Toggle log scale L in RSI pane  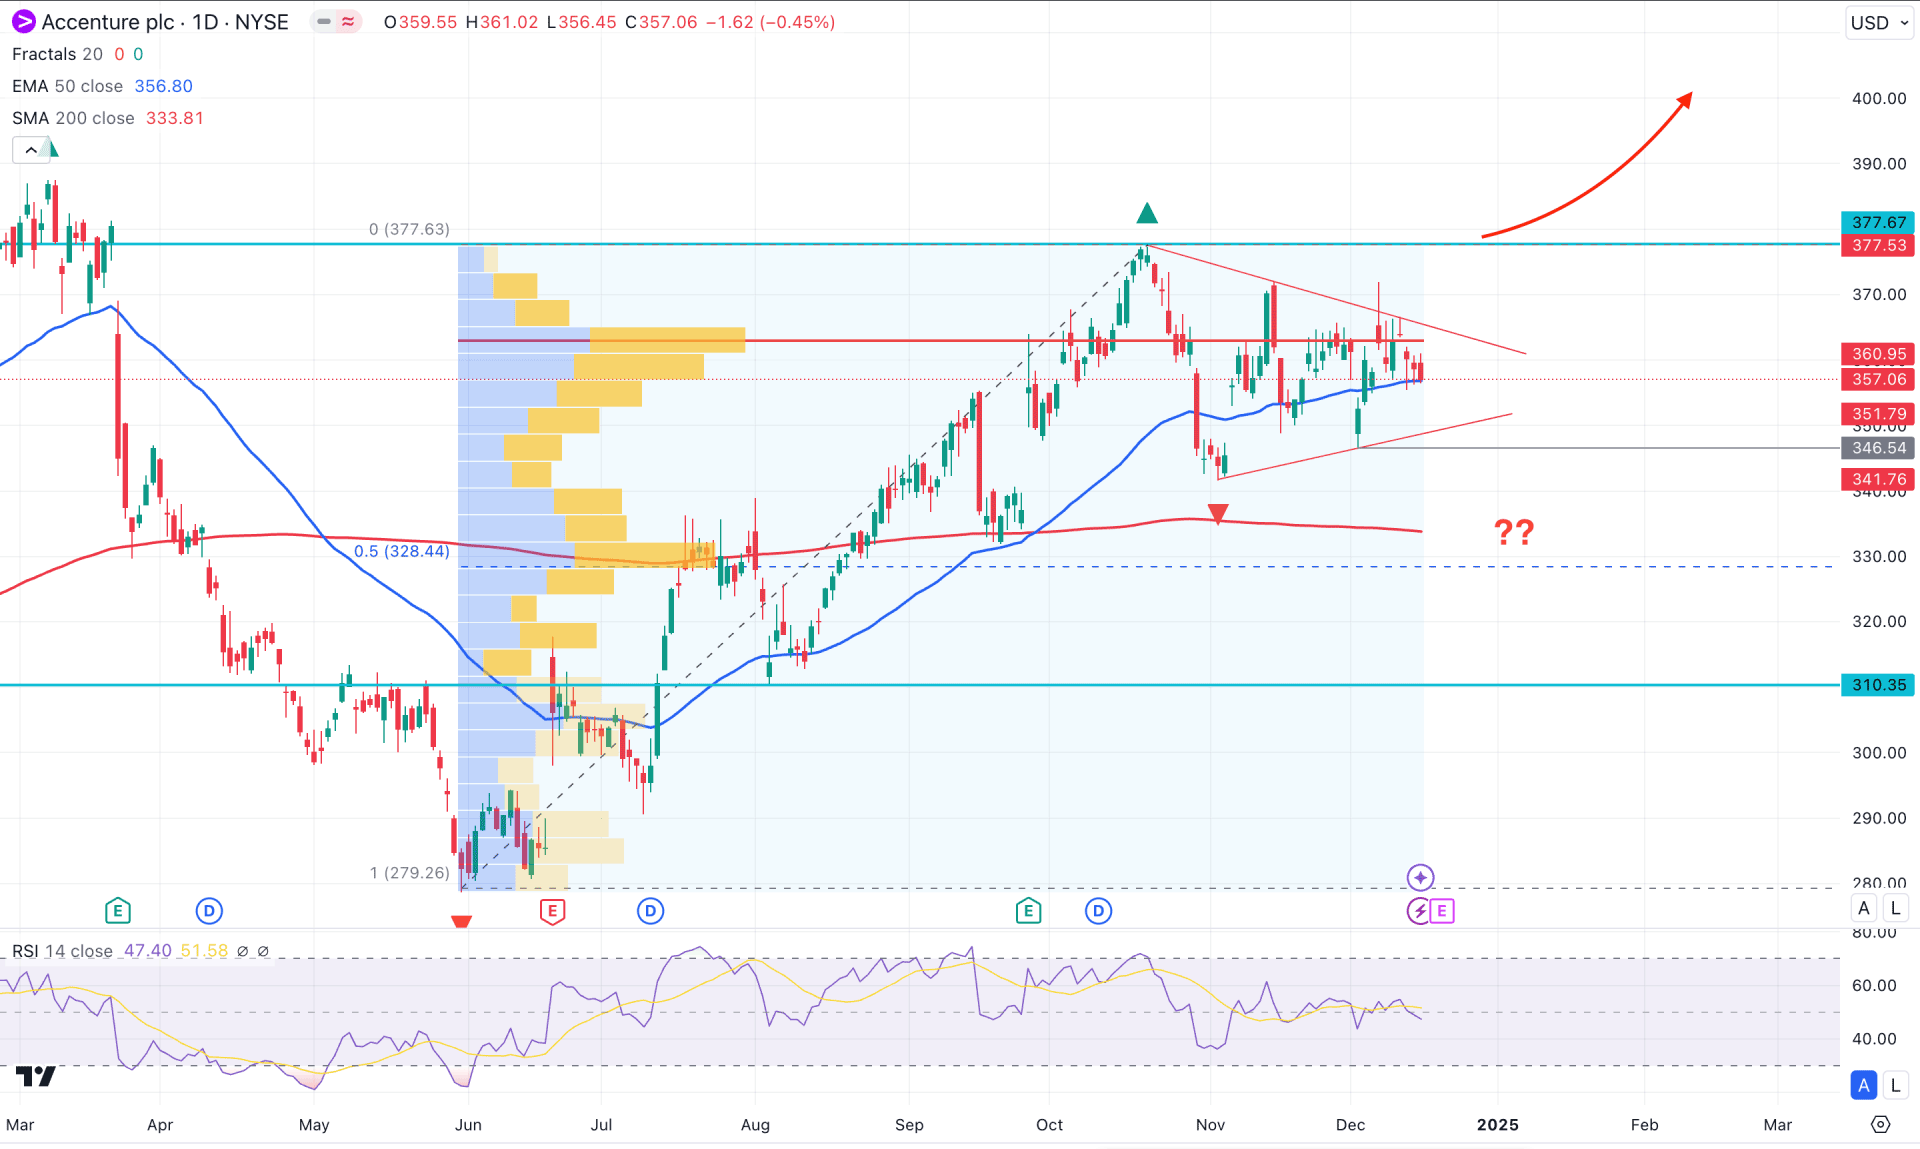click(1895, 1085)
